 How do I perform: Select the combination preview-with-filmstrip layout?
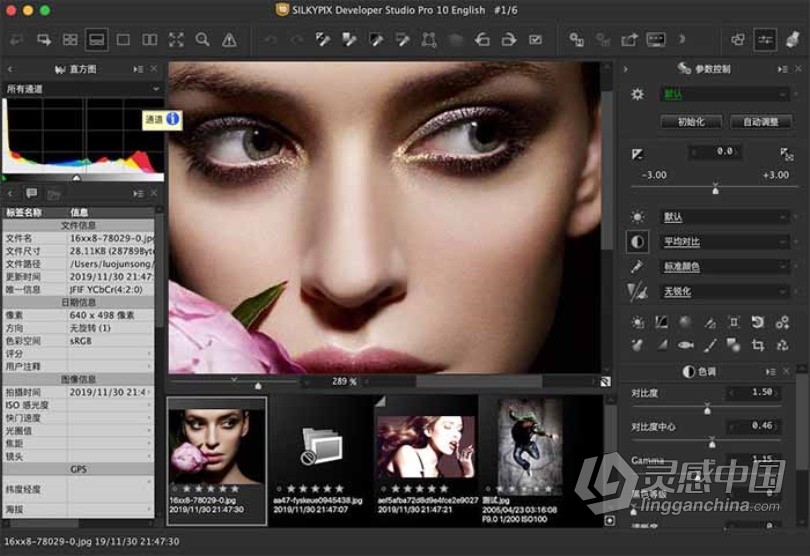click(97, 40)
